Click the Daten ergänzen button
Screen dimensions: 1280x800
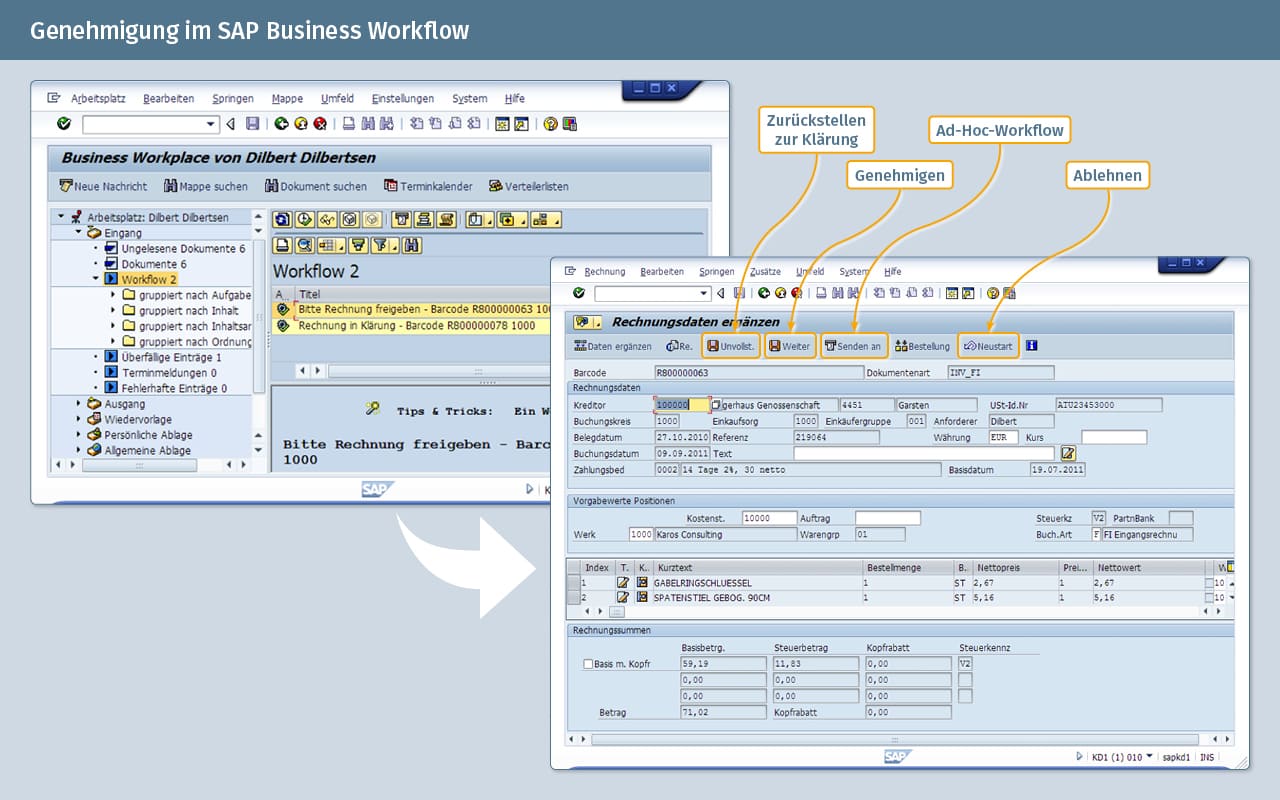tap(612, 346)
